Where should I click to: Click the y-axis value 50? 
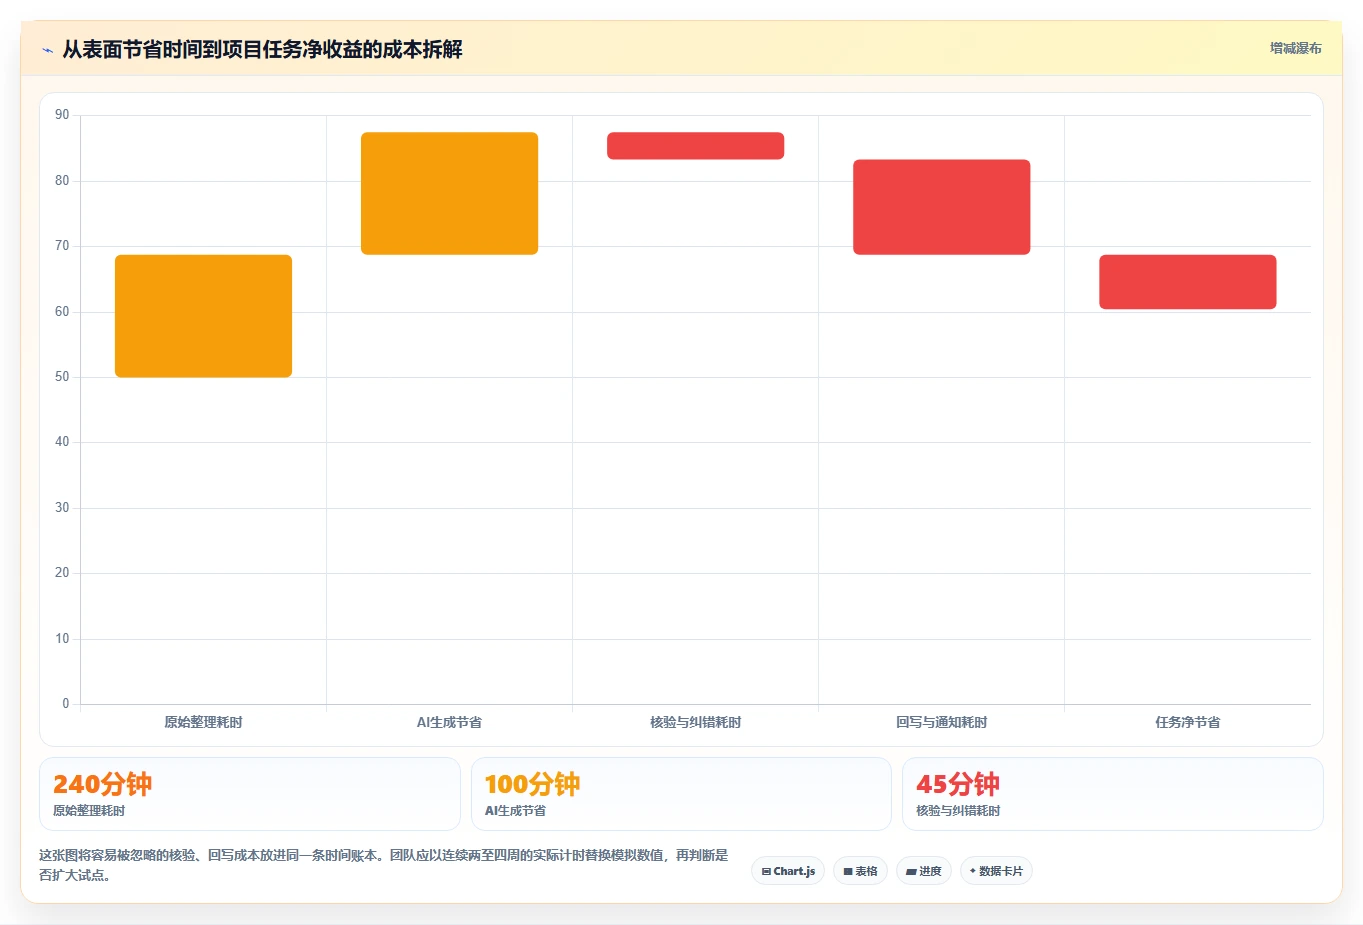pyautogui.click(x=62, y=377)
